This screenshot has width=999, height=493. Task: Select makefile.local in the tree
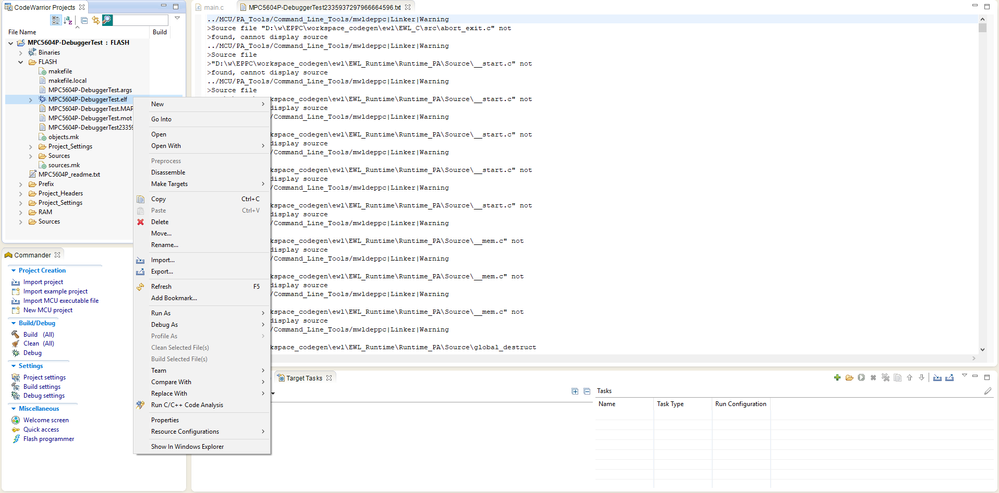click(x=68, y=81)
